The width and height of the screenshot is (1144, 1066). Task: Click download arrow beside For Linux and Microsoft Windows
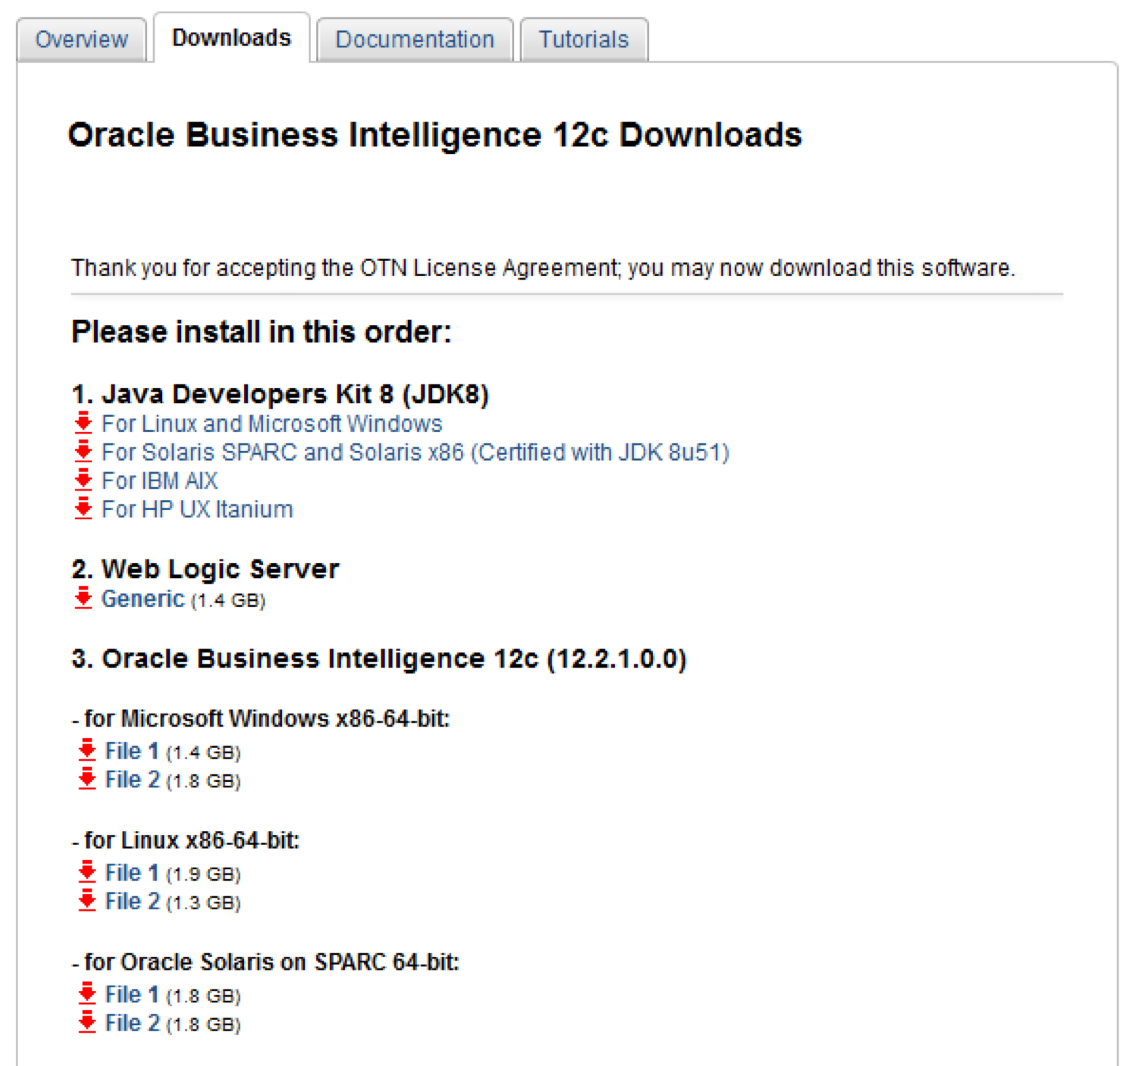click(84, 422)
